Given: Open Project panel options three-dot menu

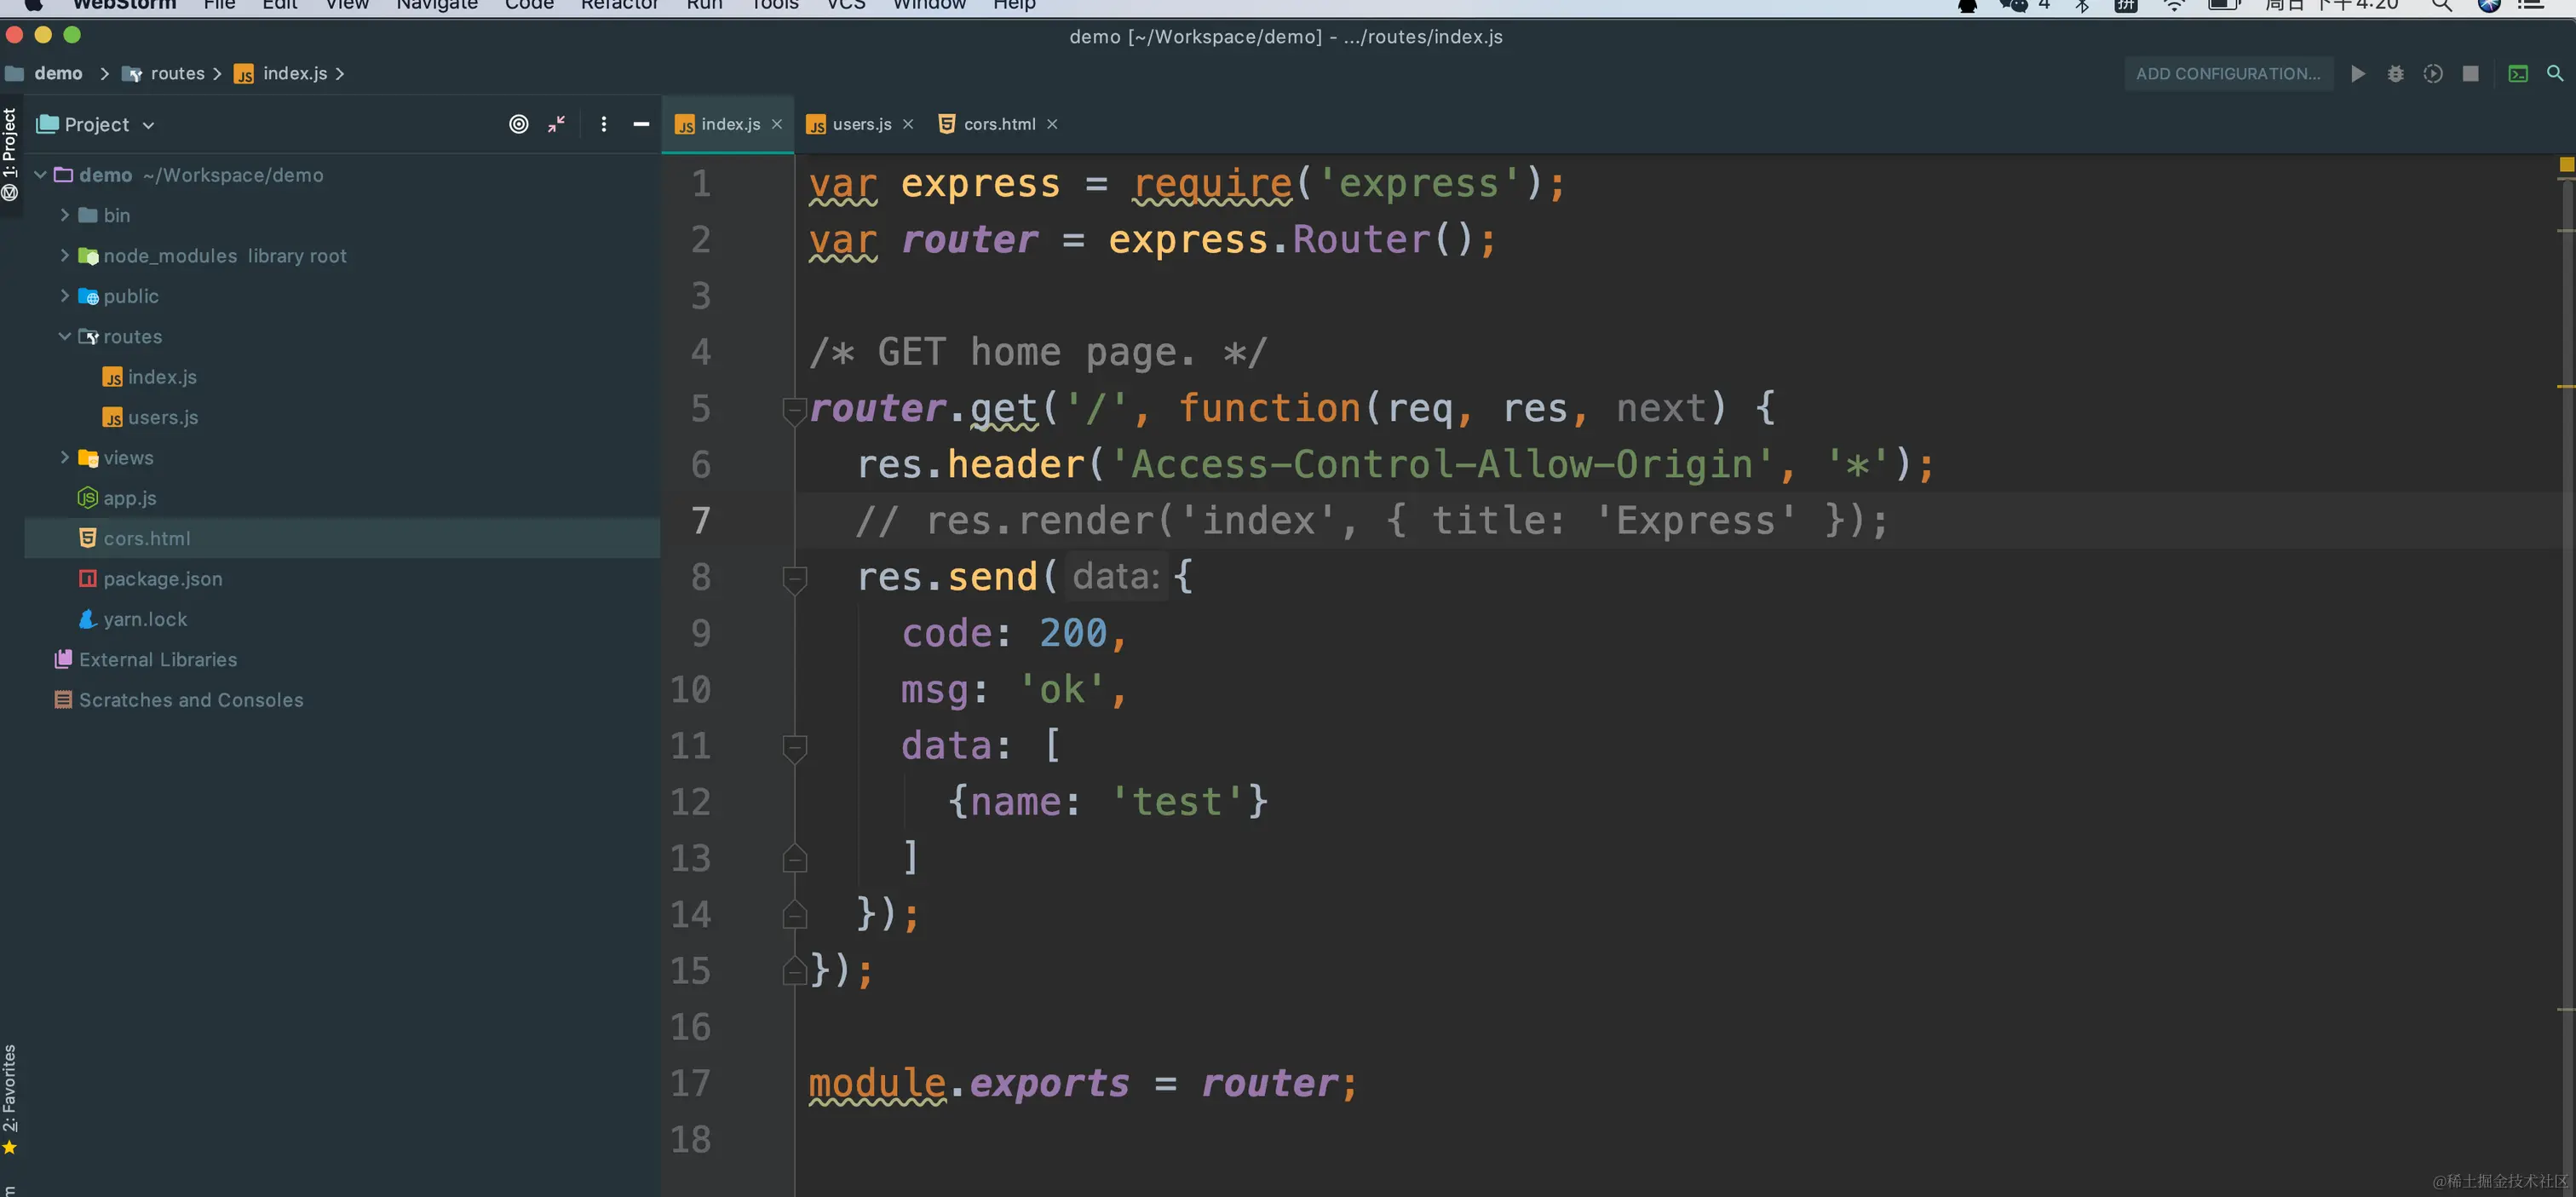Looking at the screenshot, I should click(603, 124).
